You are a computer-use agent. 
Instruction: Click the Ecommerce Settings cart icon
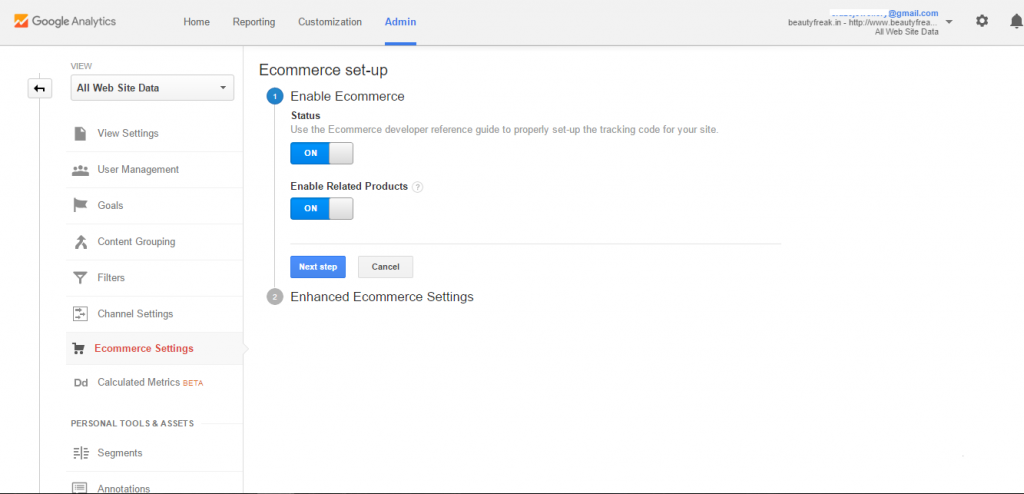click(78, 349)
